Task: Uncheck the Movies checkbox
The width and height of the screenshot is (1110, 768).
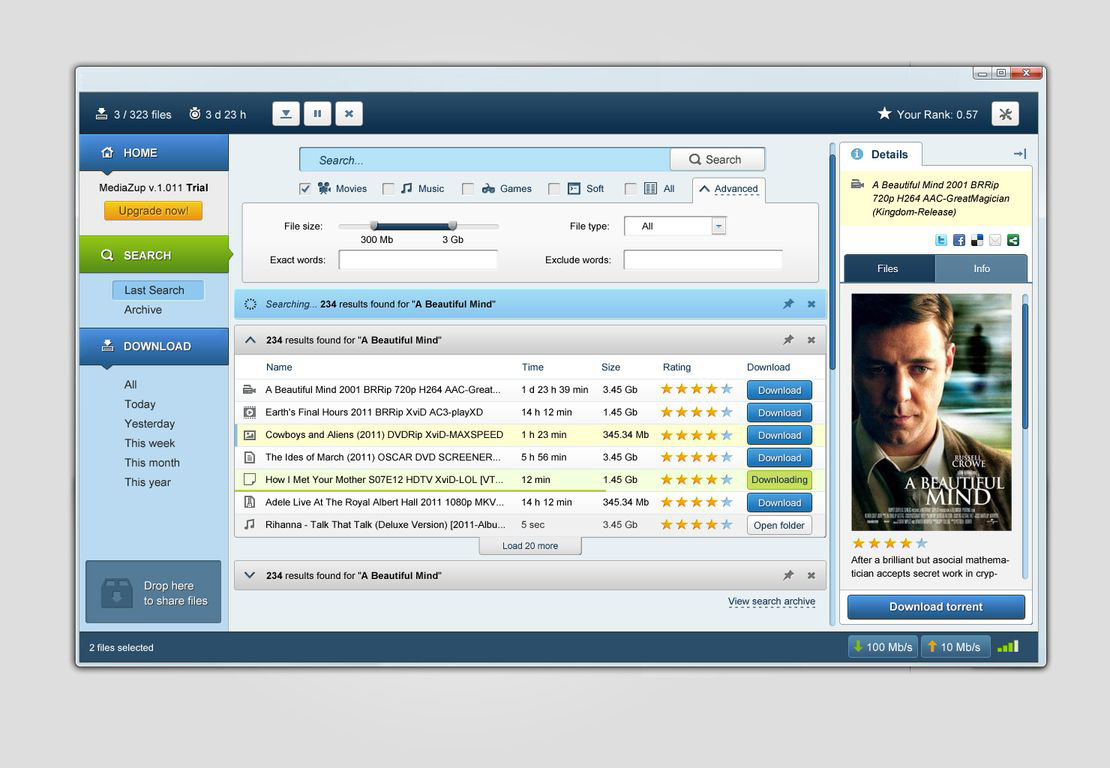Action: (x=305, y=188)
